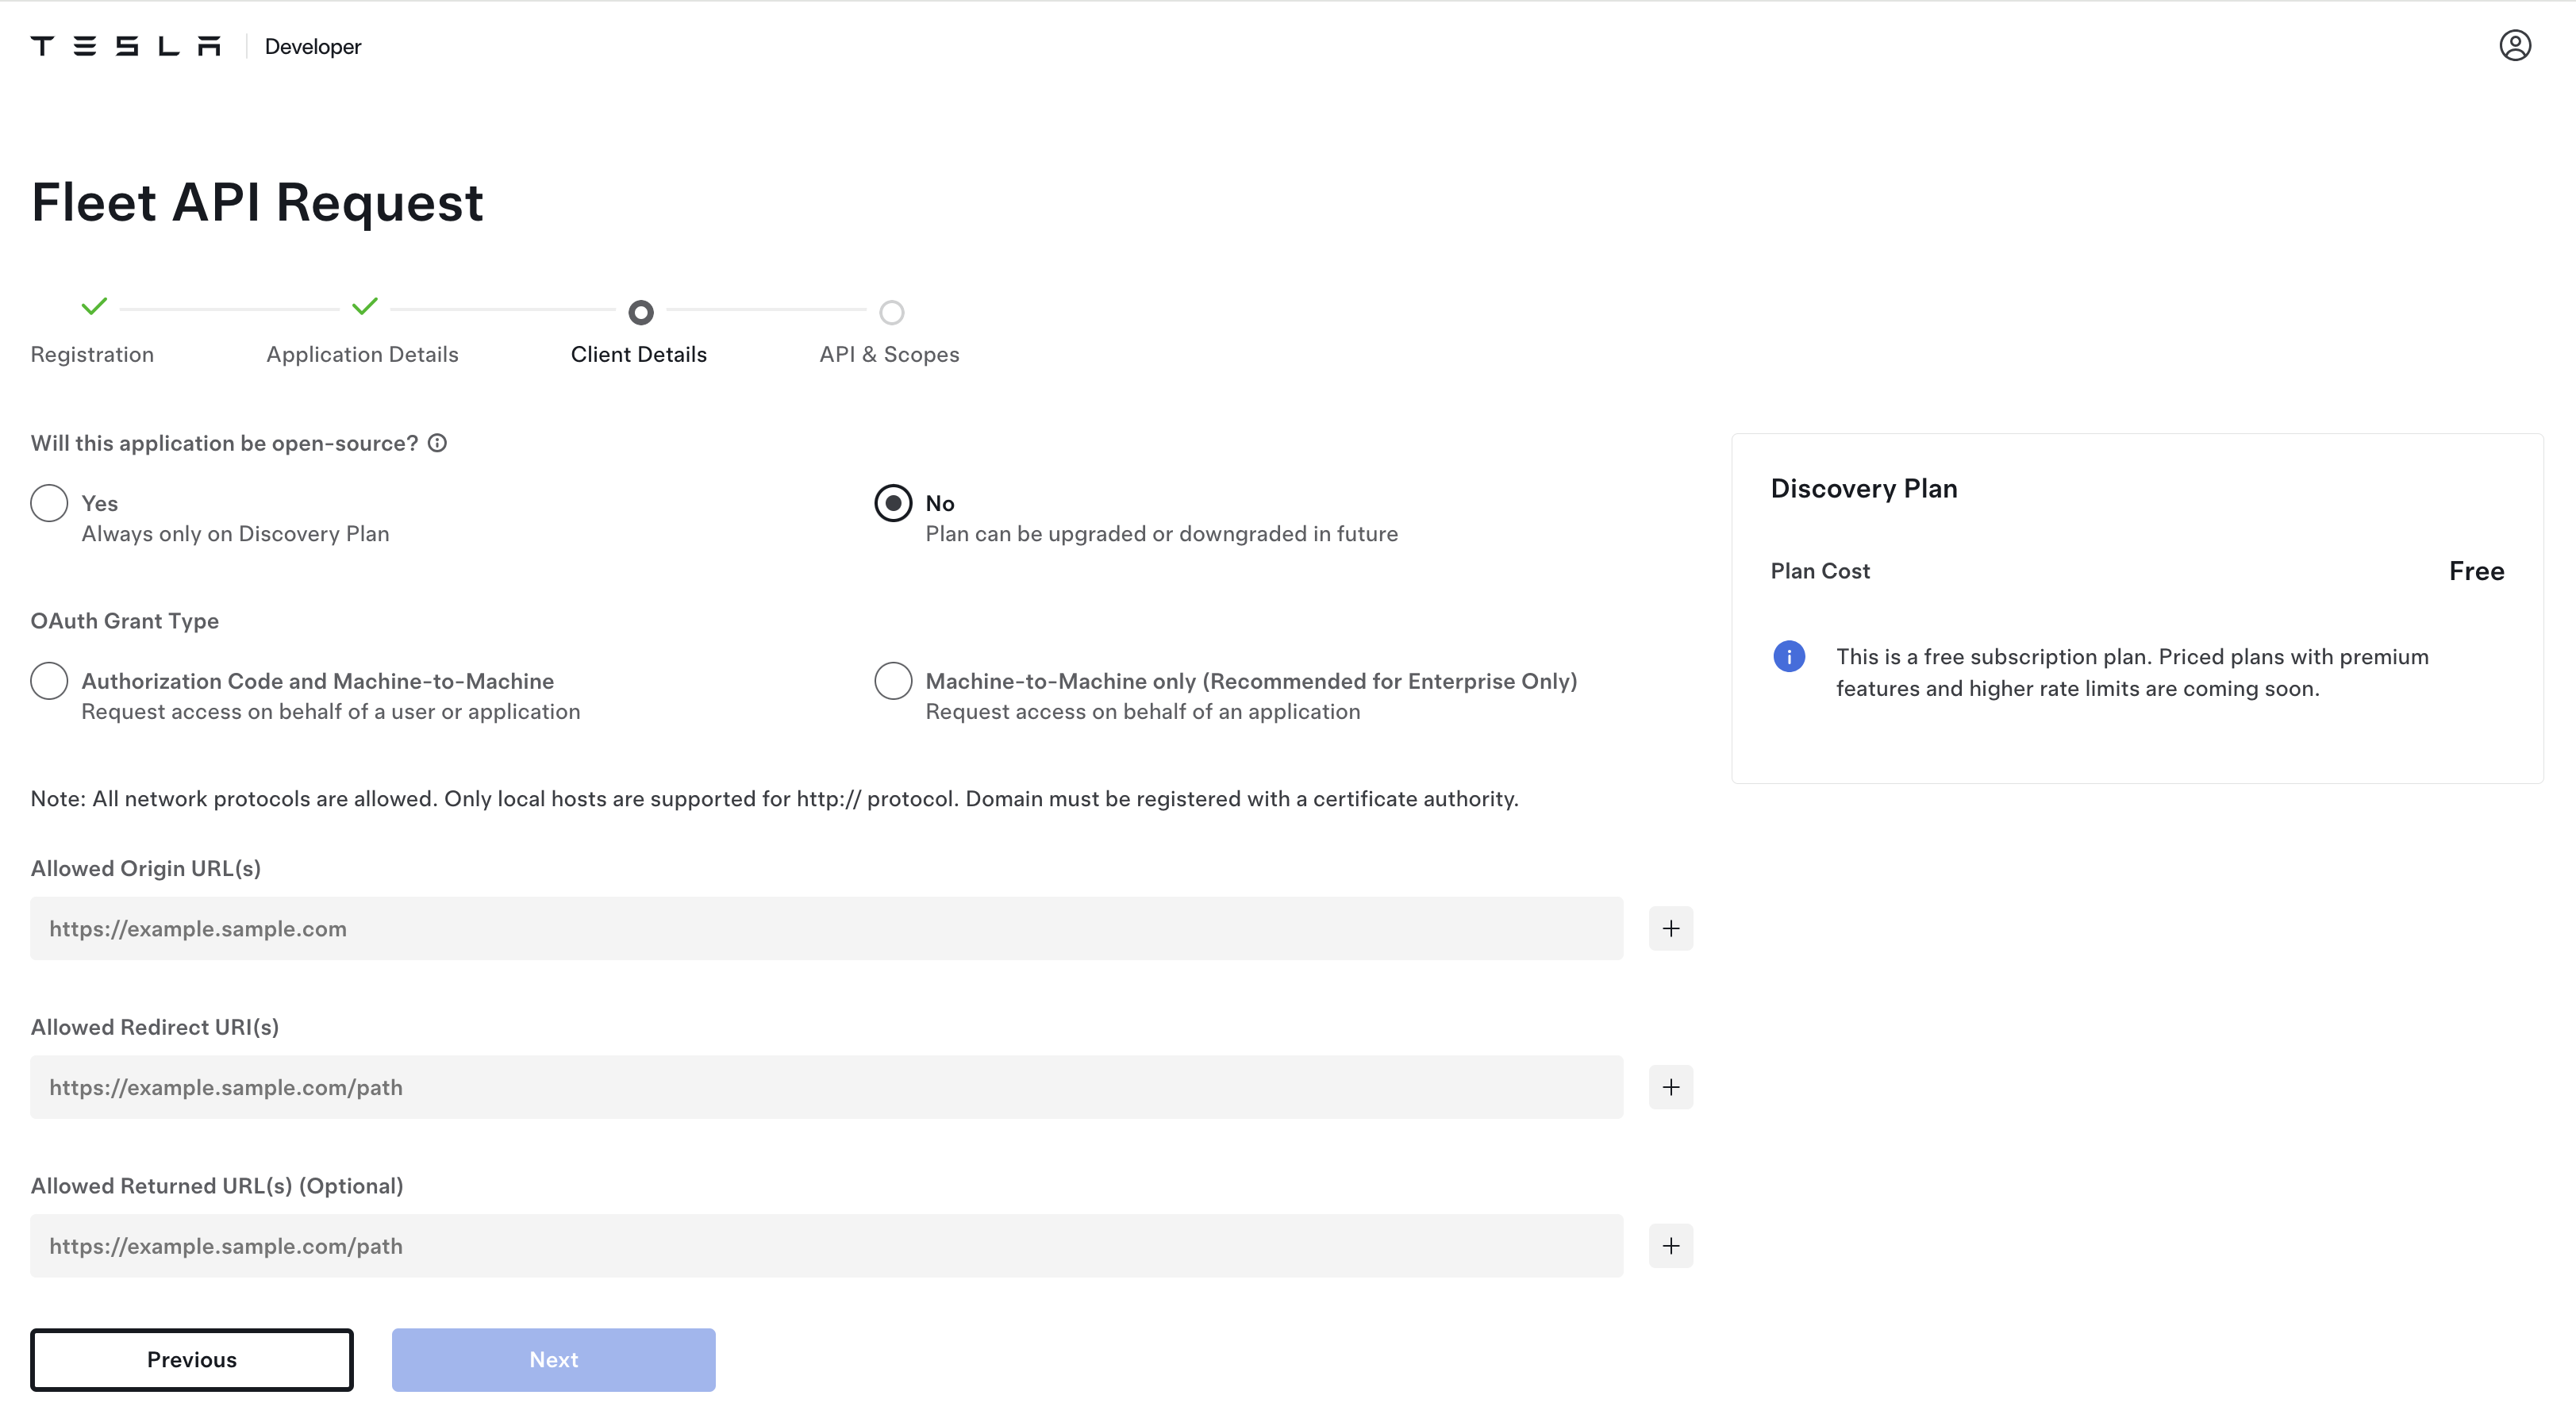The width and height of the screenshot is (2576, 1422).
Task: Add another Allowed Returned URL with plus
Action: pyautogui.click(x=1670, y=1246)
